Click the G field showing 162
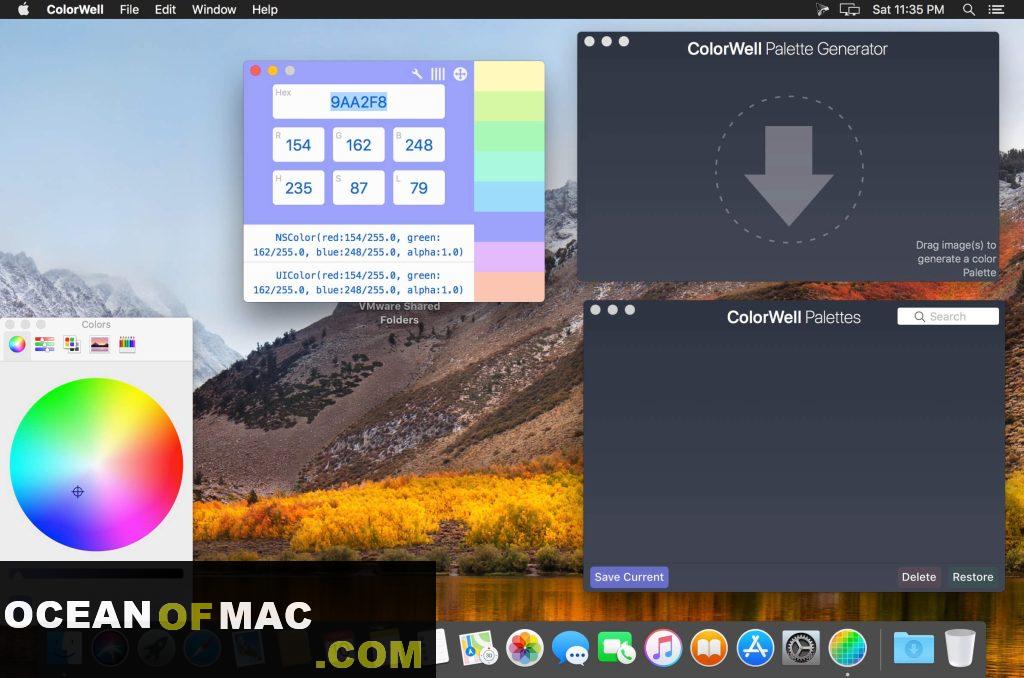This screenshot has height=678, width=1024. tap(359, 144)
